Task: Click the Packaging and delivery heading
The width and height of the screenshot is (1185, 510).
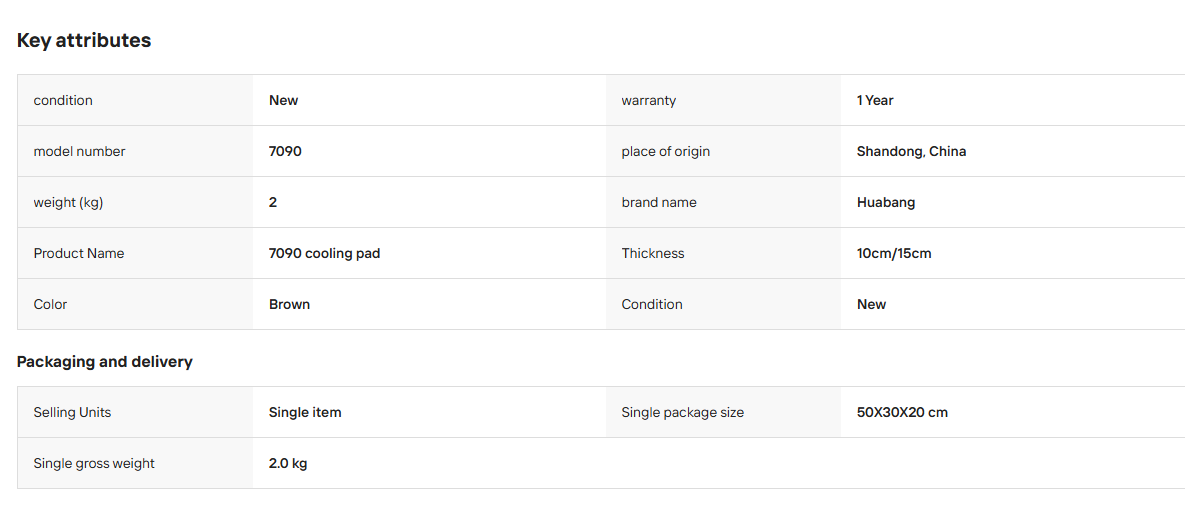Action: [104, 362]
